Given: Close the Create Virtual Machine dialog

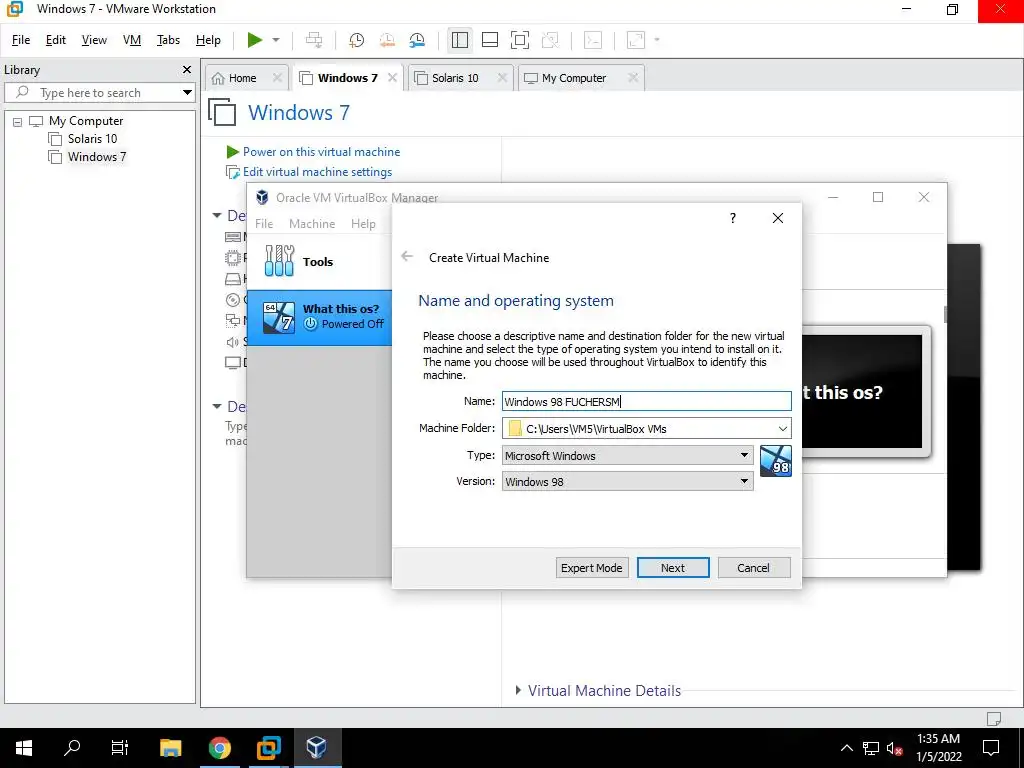Looking at the screenshot, I should click(x=778, y=218).
